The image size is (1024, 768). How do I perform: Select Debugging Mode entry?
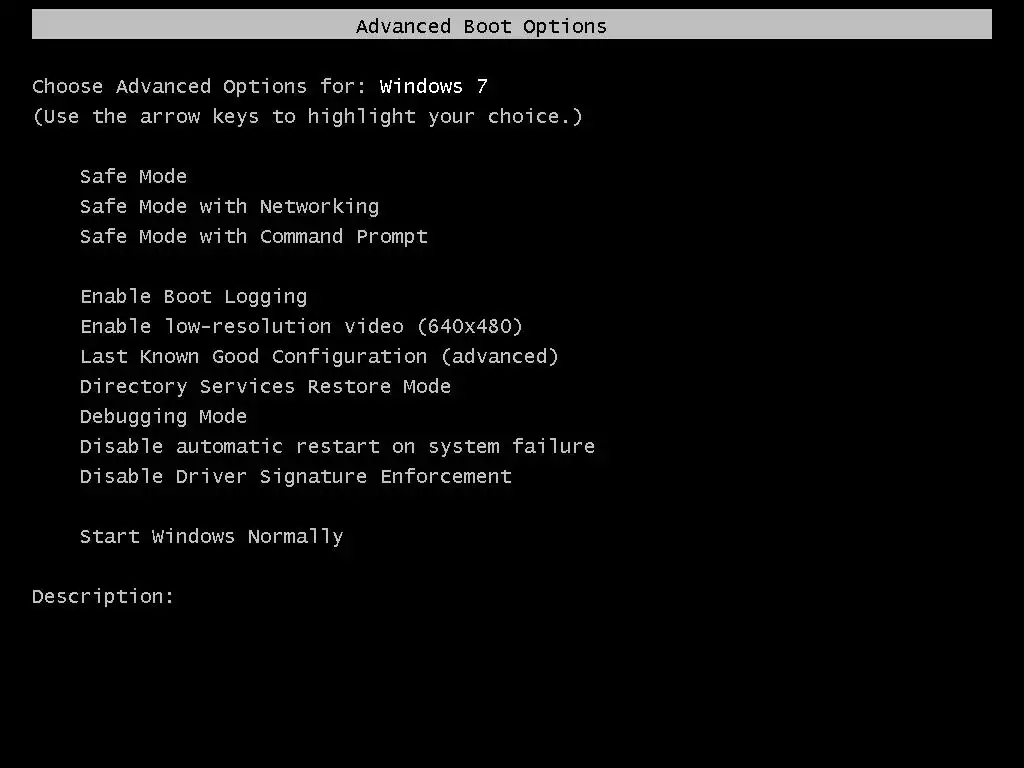point(163,417)
